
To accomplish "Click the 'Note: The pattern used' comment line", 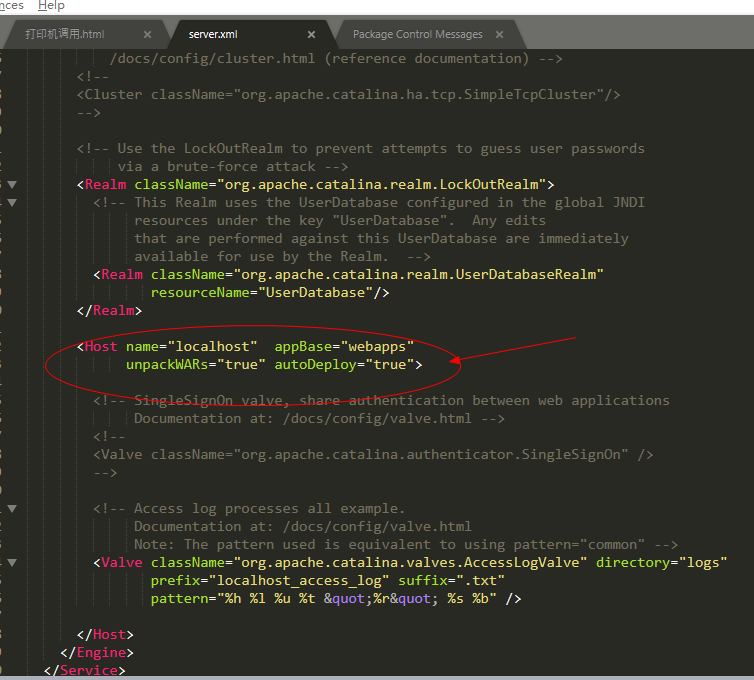I will 406,545.
